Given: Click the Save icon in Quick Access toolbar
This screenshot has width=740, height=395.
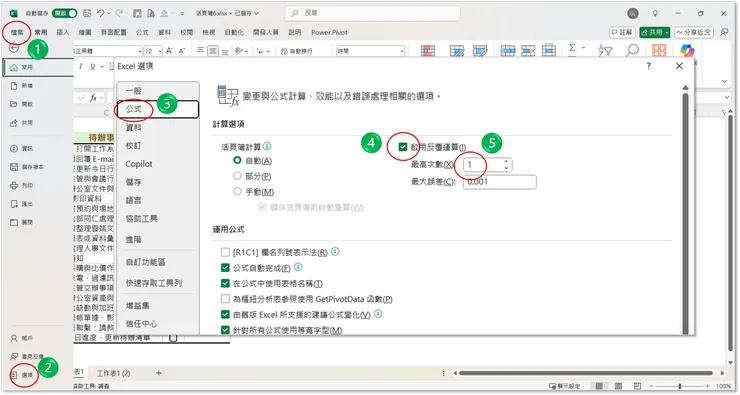Looking at the screenshot, I should (87, 13).
